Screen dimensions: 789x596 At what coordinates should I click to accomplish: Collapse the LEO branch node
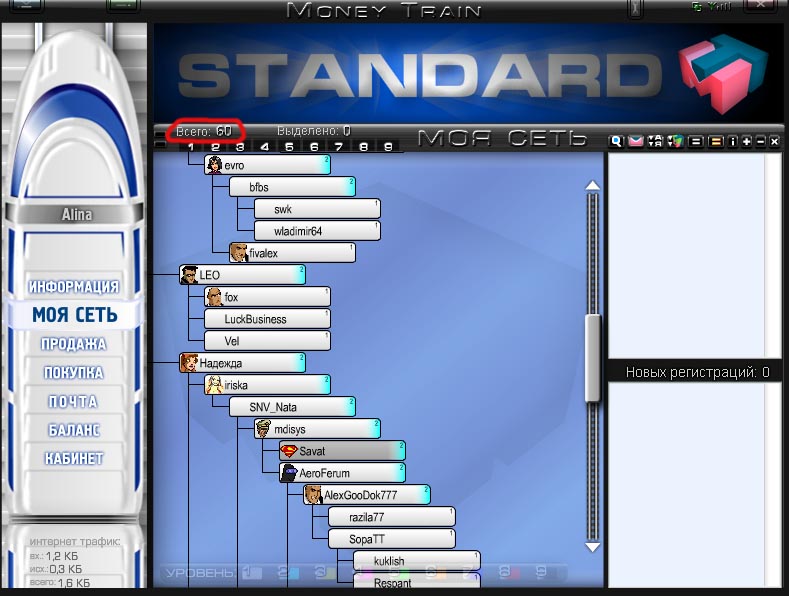coord(242,274)
